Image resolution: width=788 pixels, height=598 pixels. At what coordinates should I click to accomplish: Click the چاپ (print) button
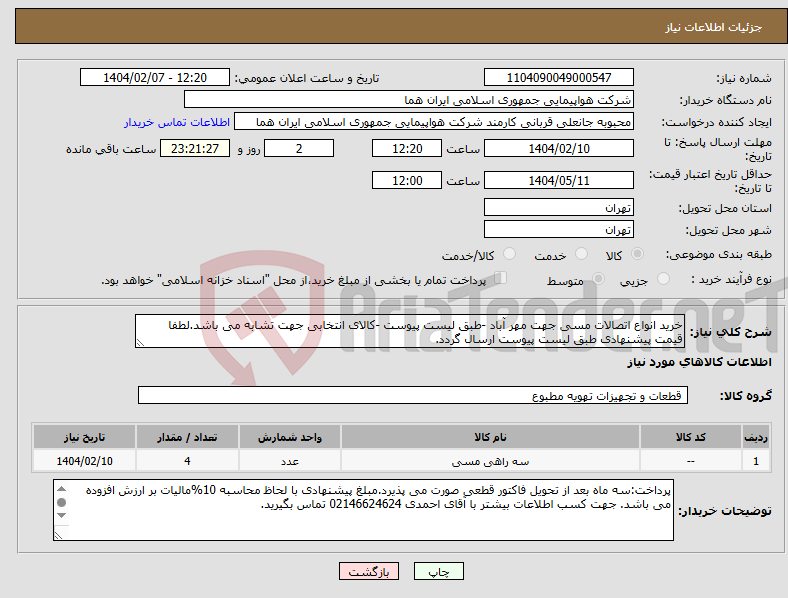tap(438, 571)
